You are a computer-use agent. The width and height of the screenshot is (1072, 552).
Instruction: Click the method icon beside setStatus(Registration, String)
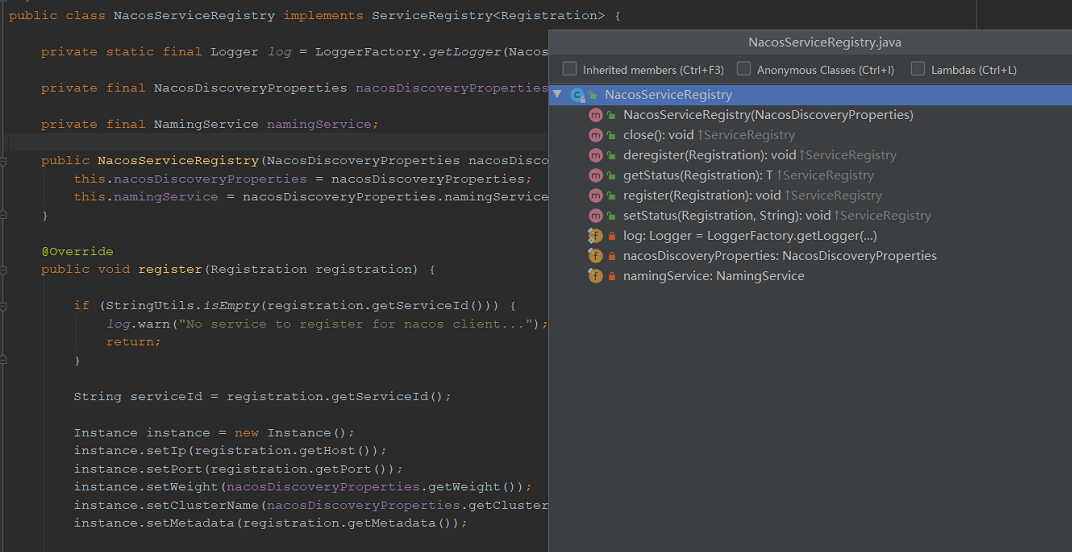coord(595,216)
